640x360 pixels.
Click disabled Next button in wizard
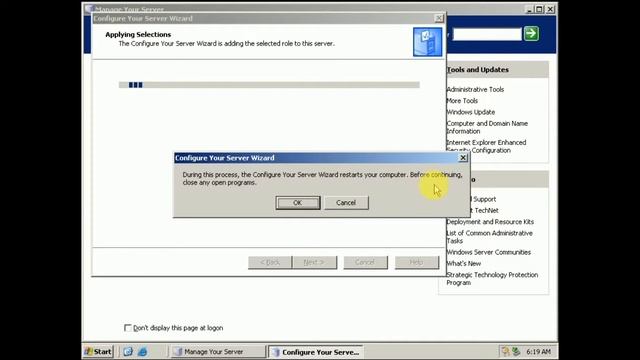[315, 262]
